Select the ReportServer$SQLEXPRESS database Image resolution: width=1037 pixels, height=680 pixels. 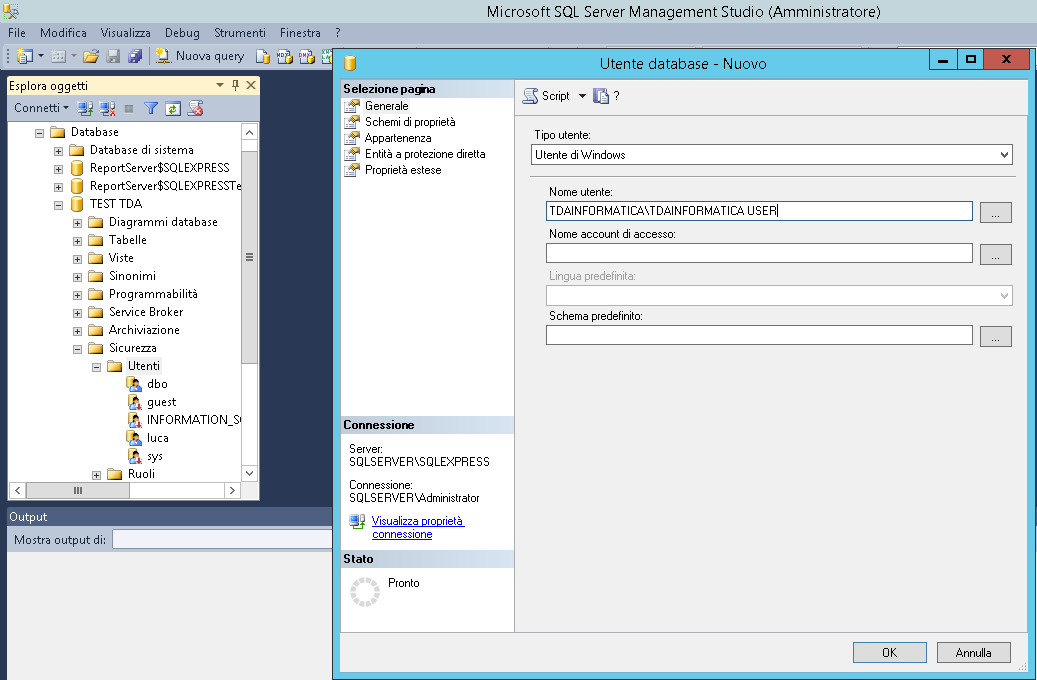pos(159,168)
